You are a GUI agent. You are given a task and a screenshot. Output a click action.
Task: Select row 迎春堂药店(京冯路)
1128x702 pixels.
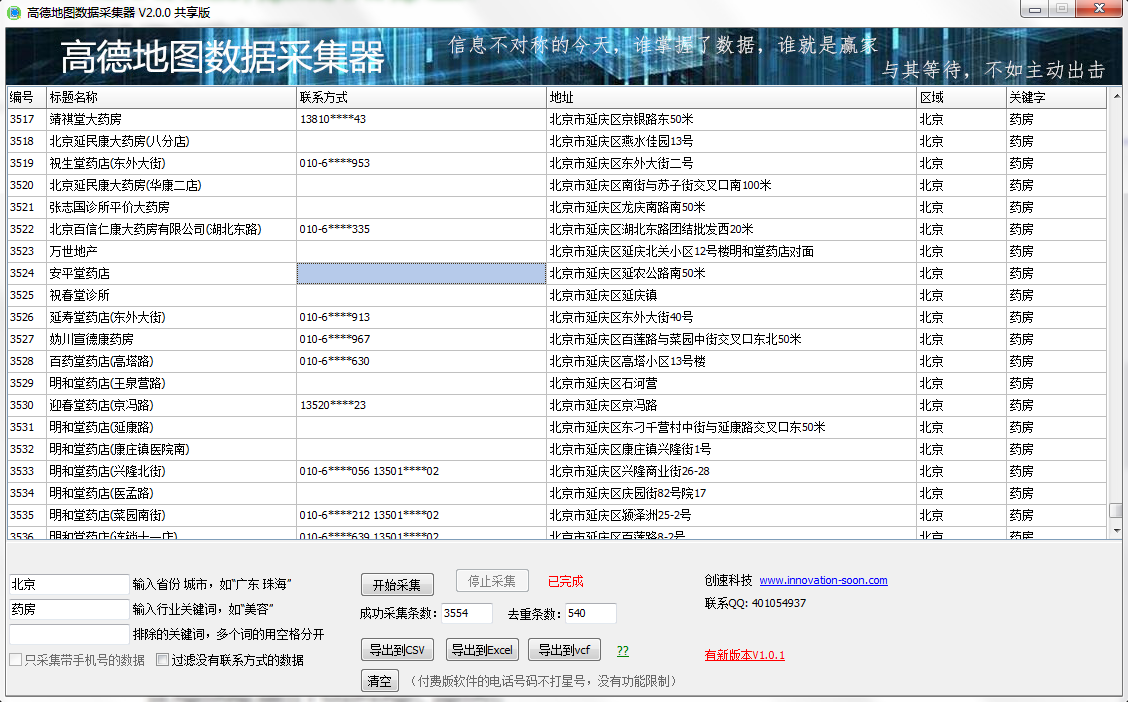(557, 405)
